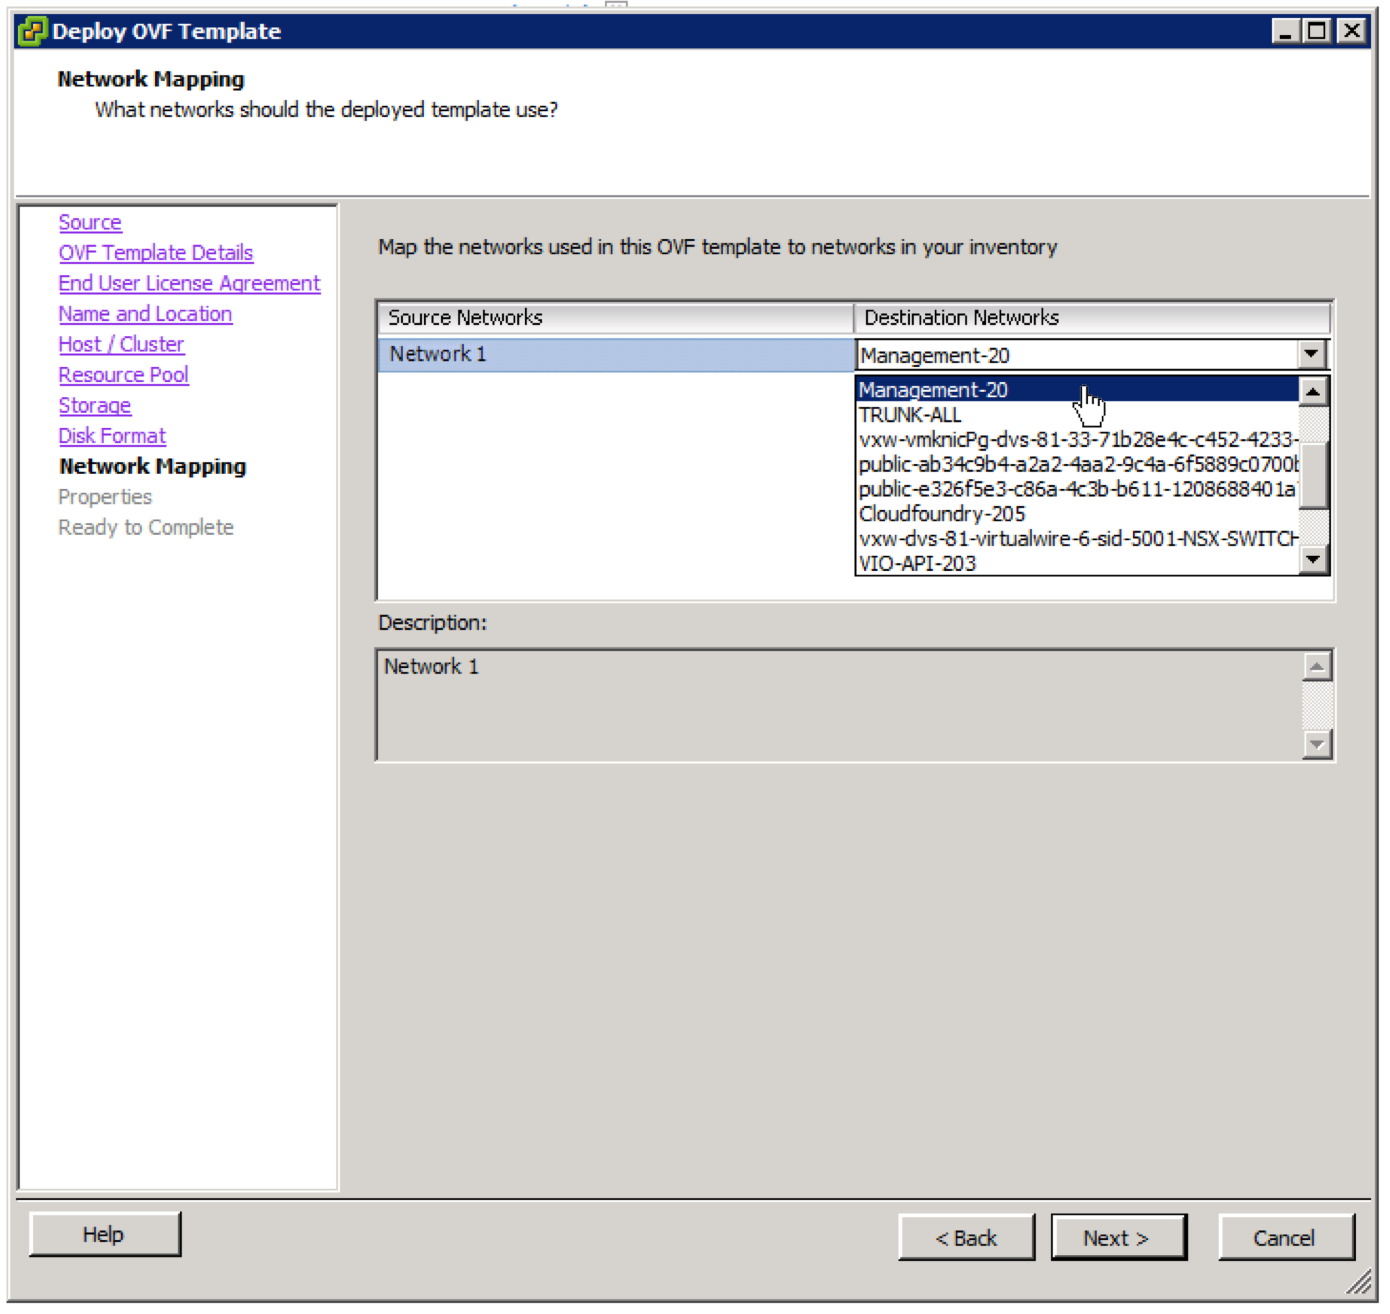Go to Disk Format step
The height and width of the screenshot is (1314, 1390).
tap(112, 437)
